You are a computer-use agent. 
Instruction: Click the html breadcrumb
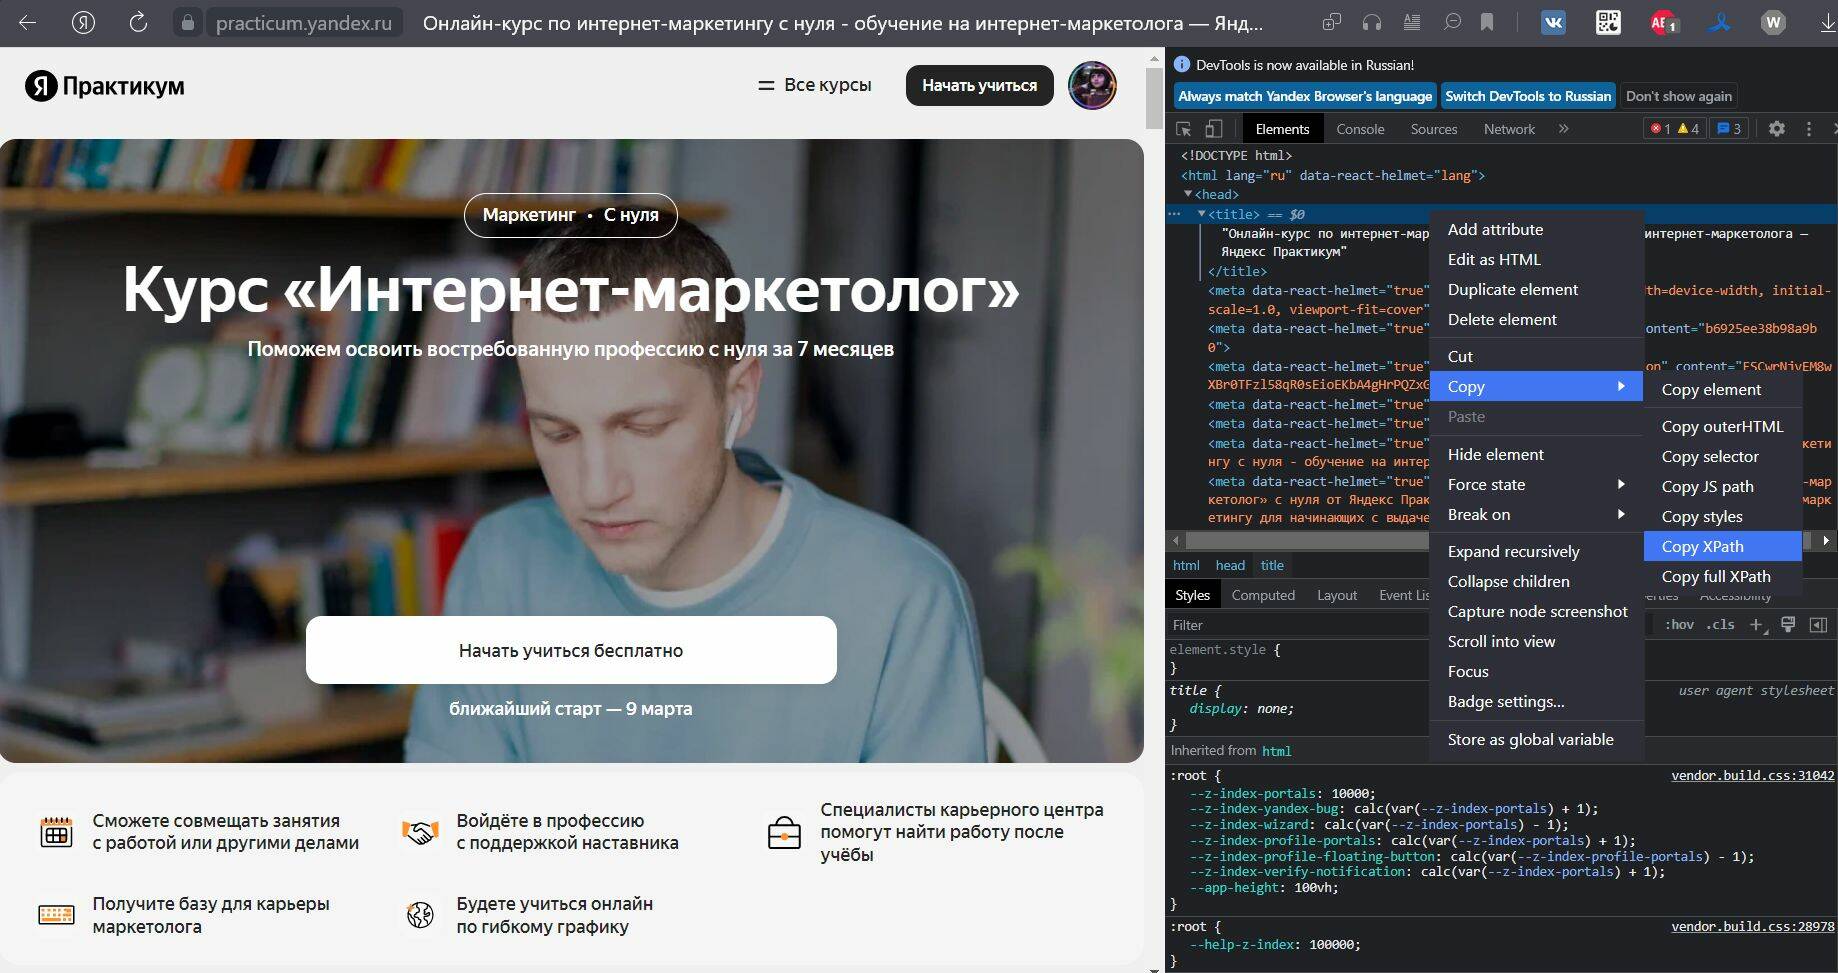(1186, 565)
